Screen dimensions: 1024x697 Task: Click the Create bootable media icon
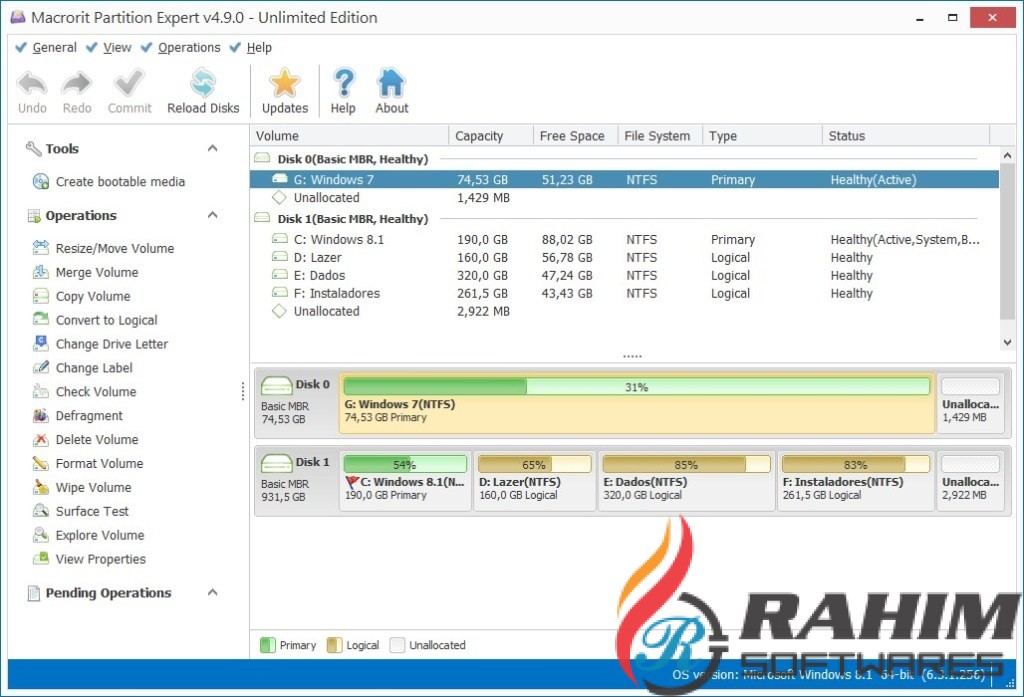click(40, 182)
